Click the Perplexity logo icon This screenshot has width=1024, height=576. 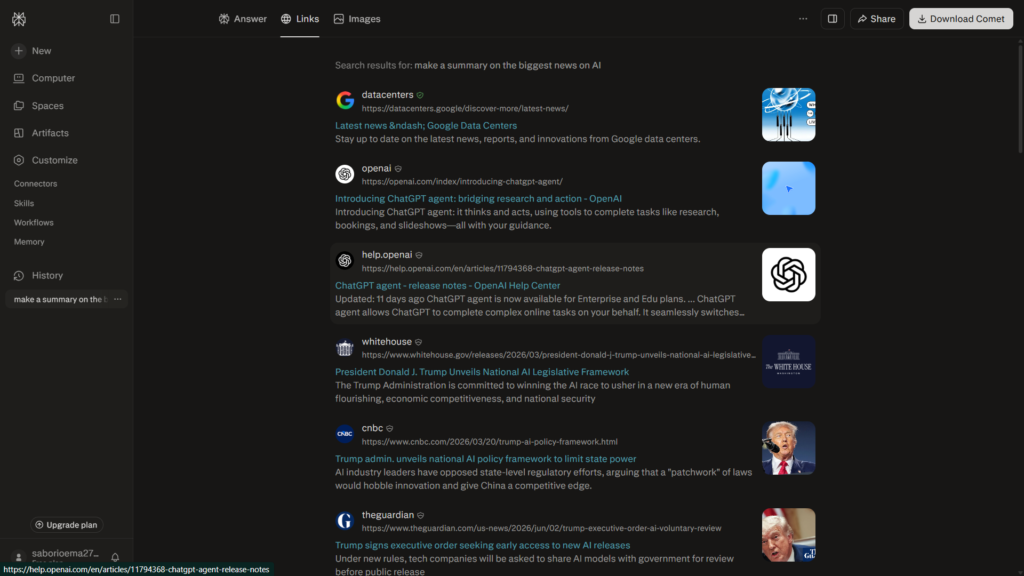click(x=19, y=19)
